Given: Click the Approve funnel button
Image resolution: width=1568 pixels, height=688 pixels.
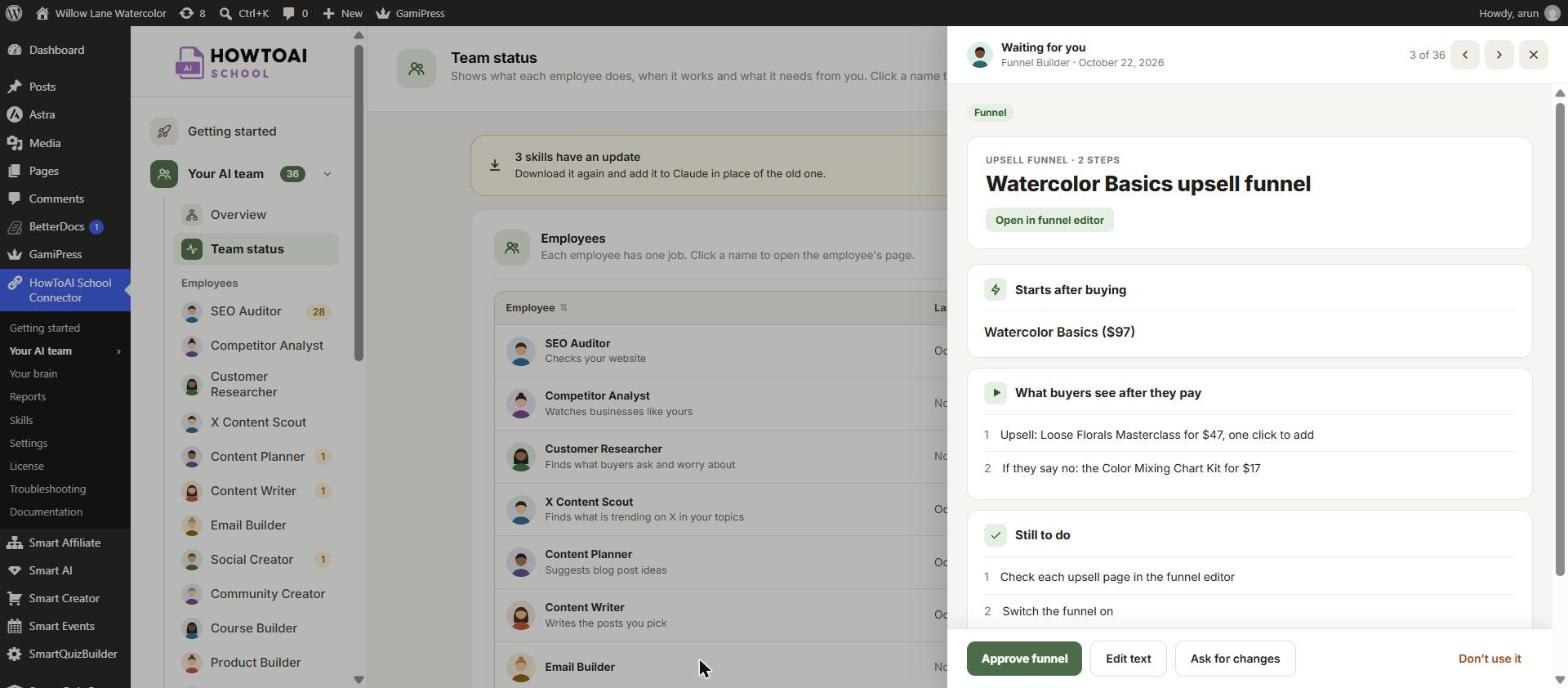Looking at the screenshot, I should coord(1024,659).
